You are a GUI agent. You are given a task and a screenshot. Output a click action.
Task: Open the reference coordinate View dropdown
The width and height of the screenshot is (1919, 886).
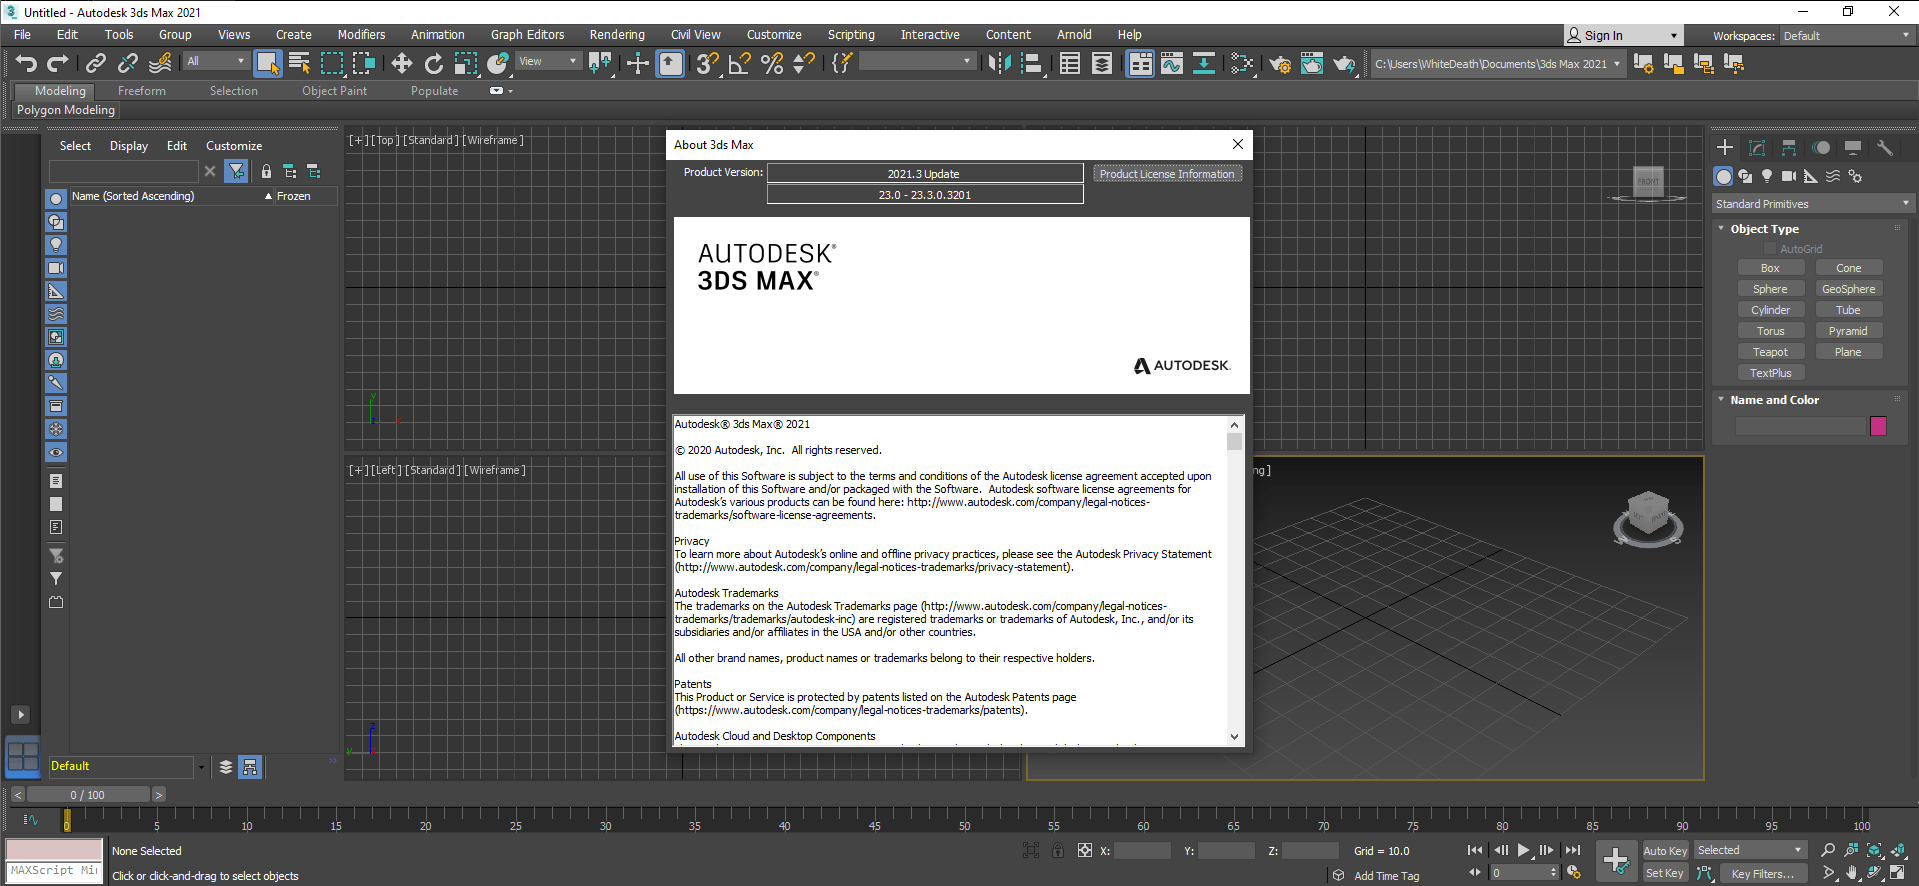(548, 62)
